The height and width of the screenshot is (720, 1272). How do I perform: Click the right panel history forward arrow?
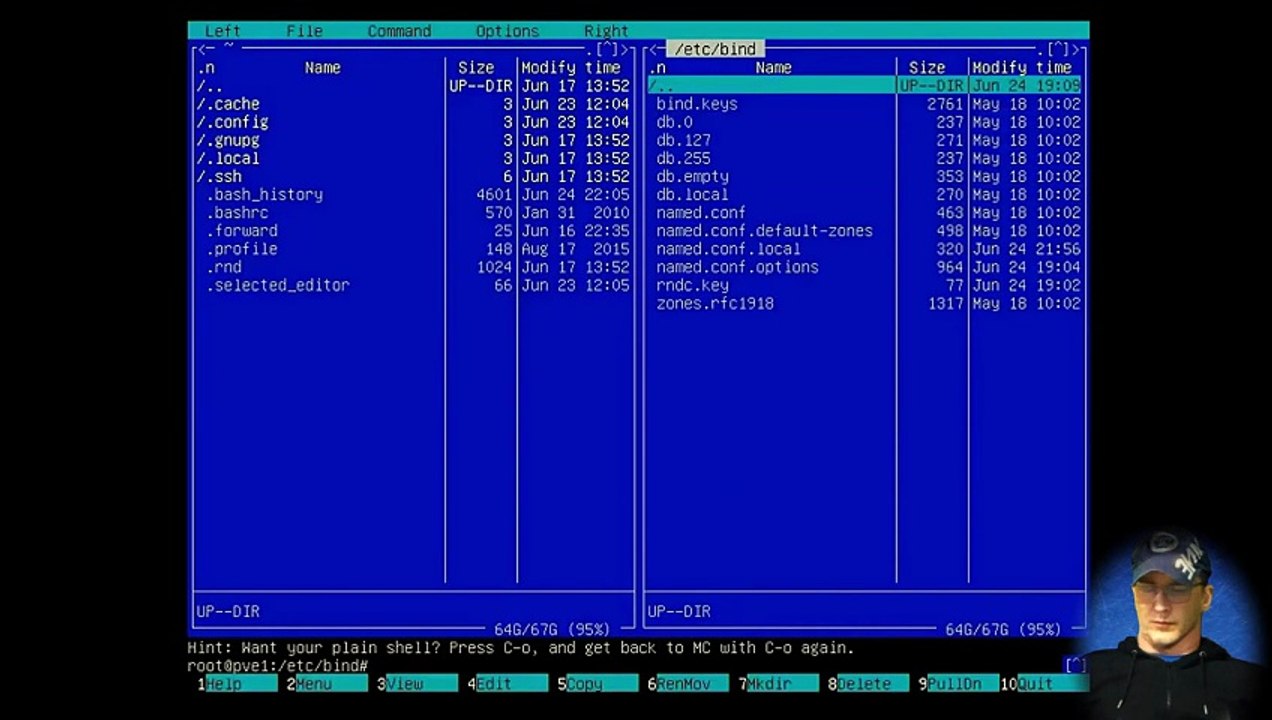tap(1077, 49)
